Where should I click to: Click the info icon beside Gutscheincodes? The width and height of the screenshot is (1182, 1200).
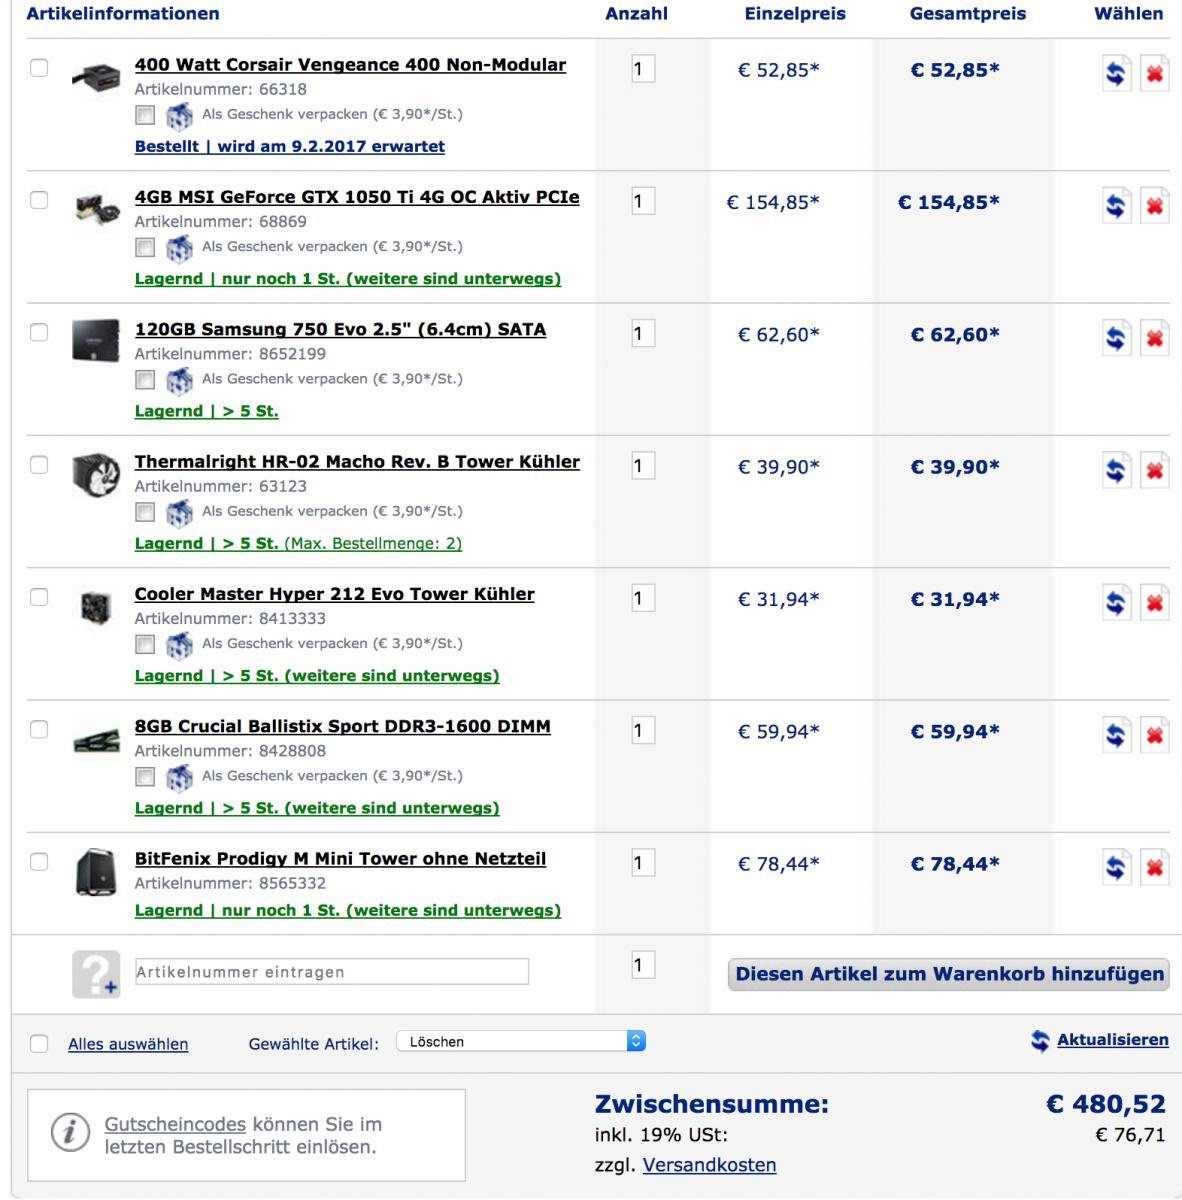click(x=68, y=1134)
